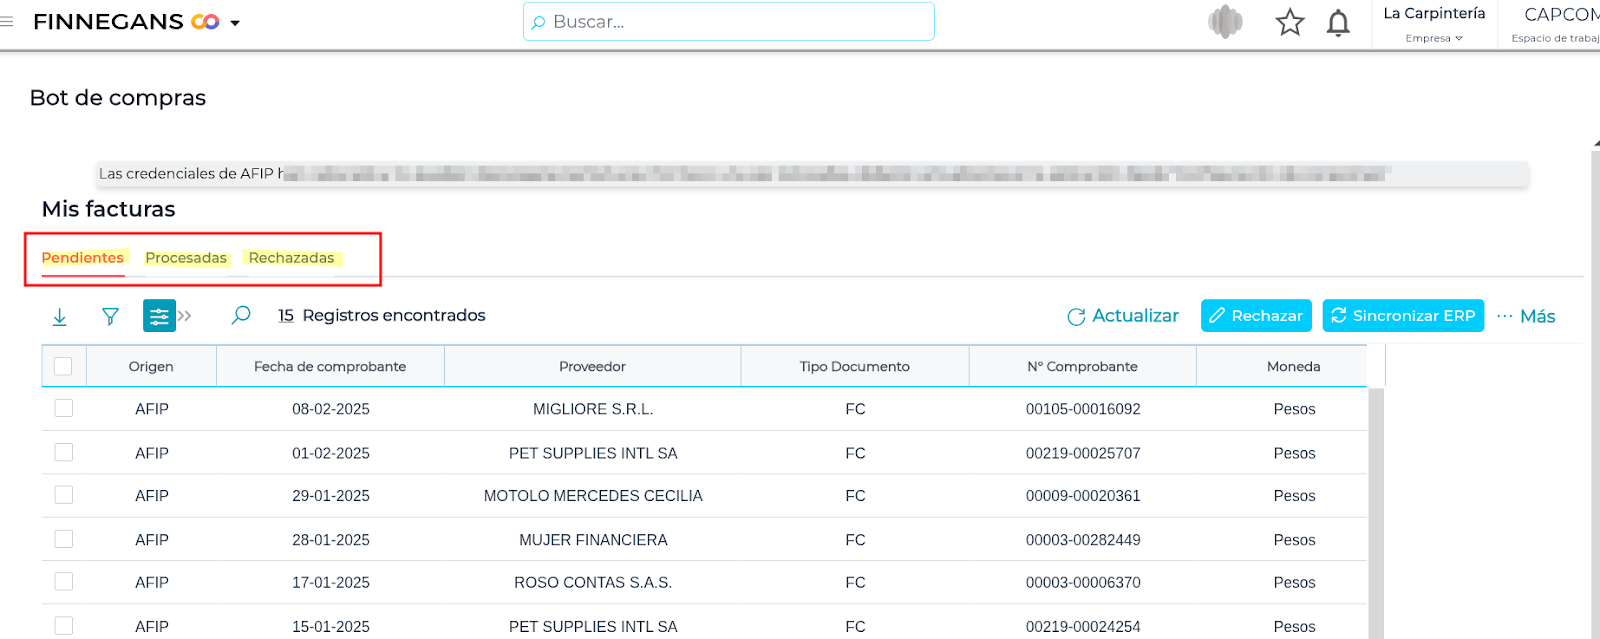Toggle the sliders column settings button

(159, 316)
